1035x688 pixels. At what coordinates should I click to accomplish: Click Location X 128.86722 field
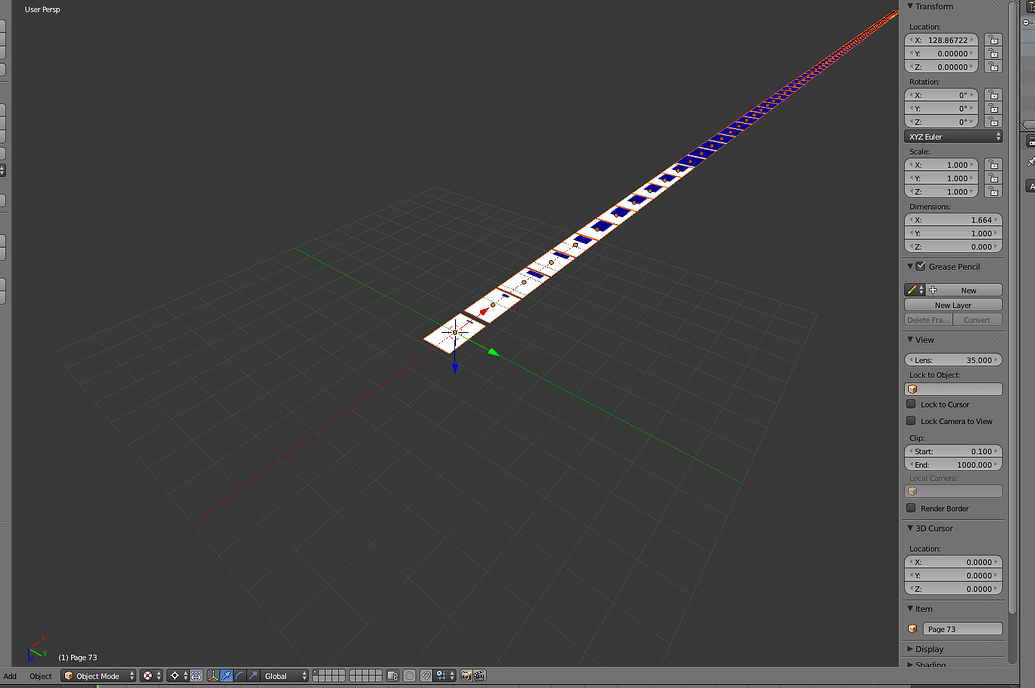coord(941,40)
